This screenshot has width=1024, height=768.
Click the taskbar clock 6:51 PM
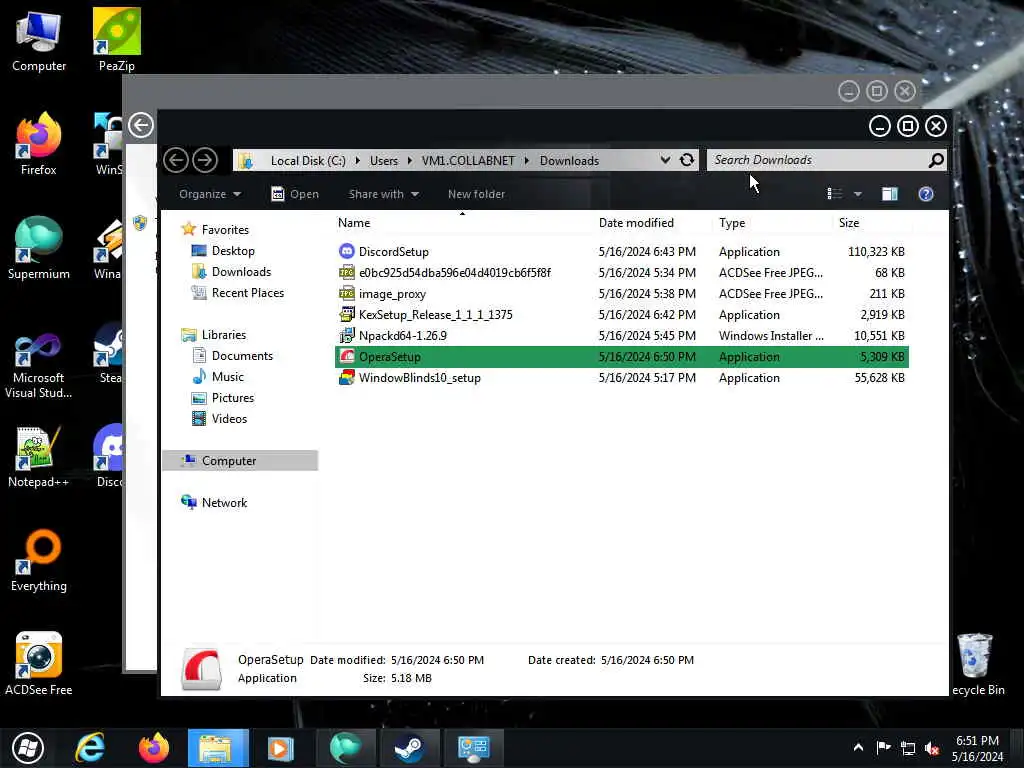[977, 741]
